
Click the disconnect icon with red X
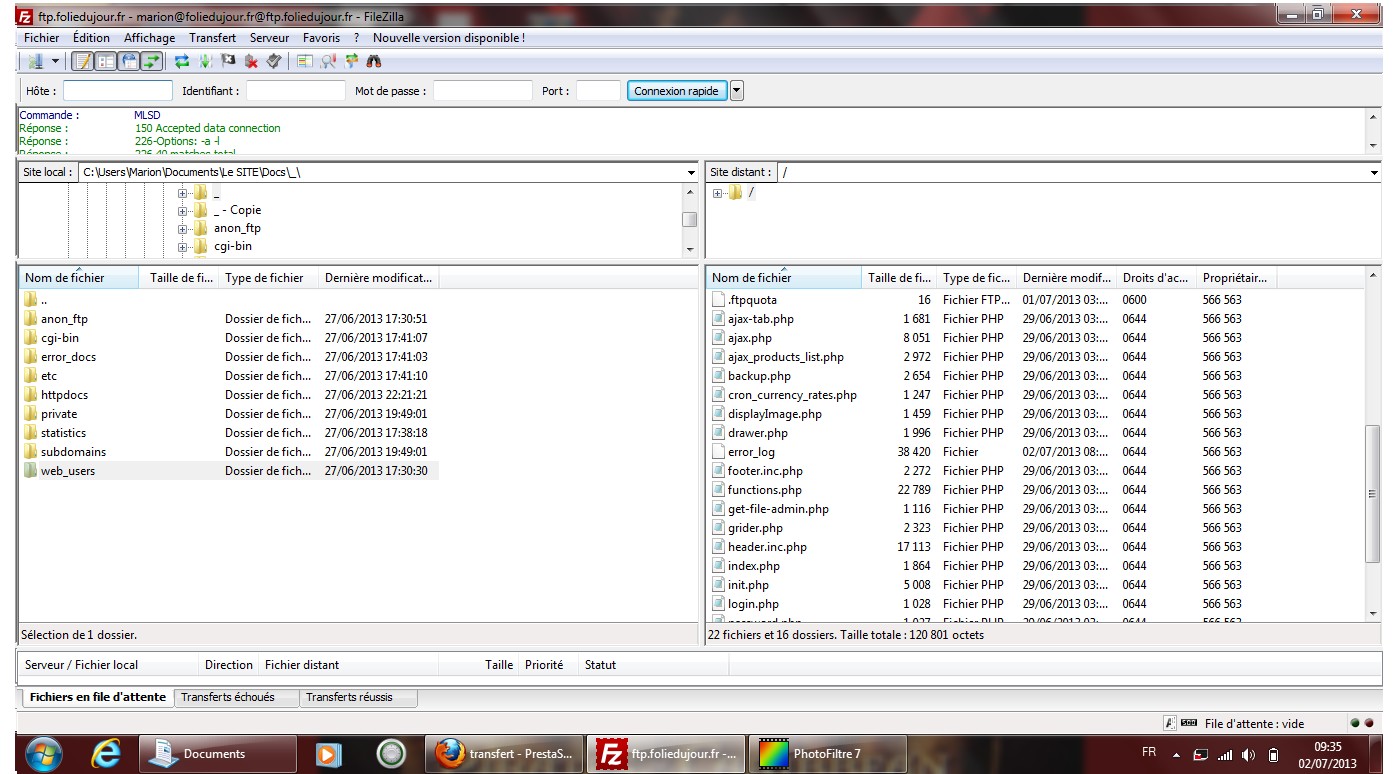click(251, 62)
